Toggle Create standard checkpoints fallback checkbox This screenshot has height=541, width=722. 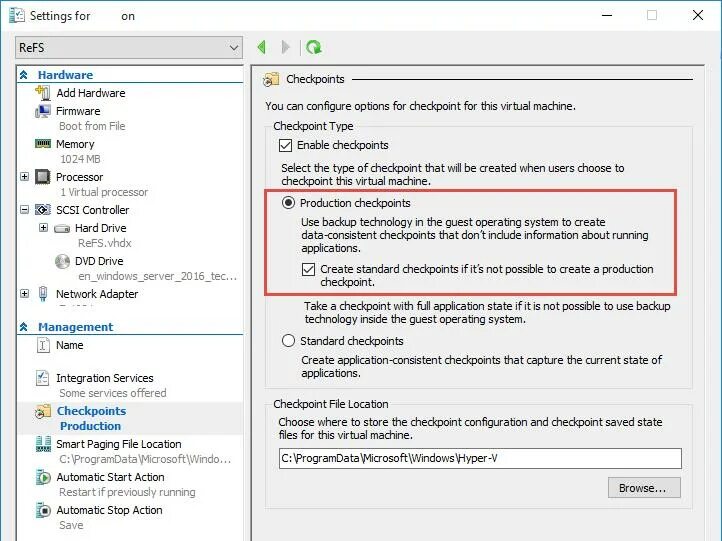click(309, 269)
